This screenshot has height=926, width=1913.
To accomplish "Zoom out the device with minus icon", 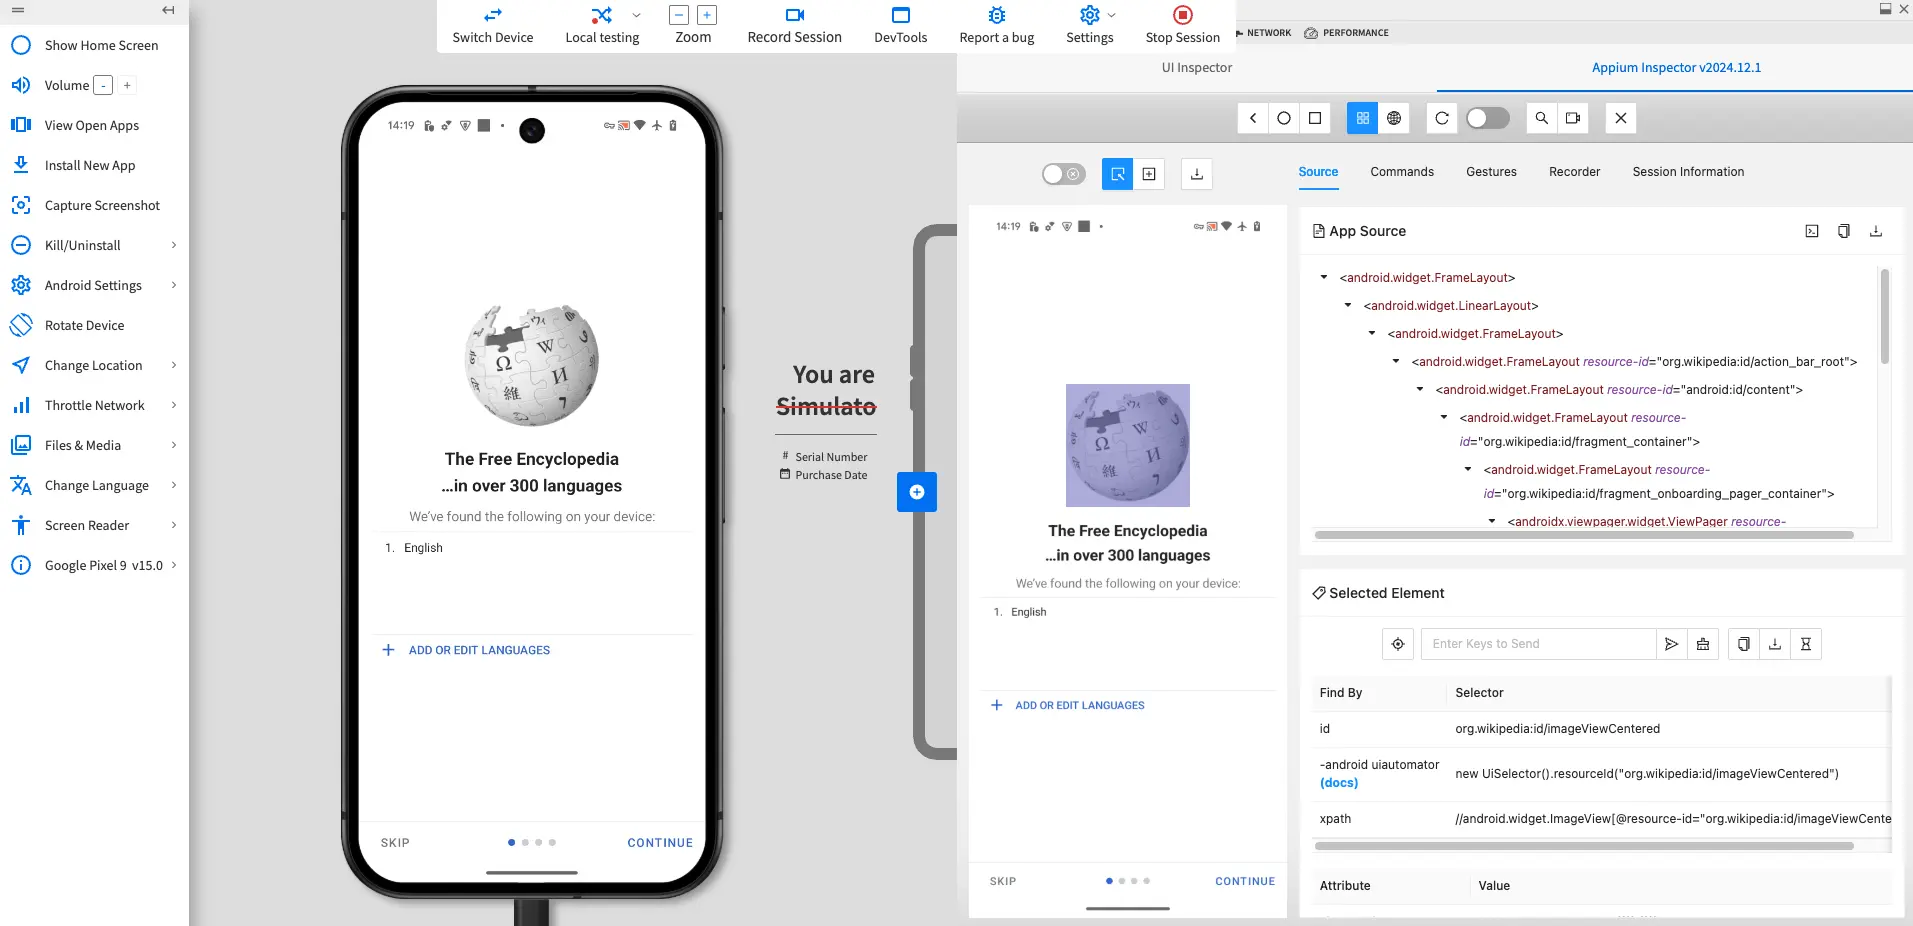I will [679, 15].
